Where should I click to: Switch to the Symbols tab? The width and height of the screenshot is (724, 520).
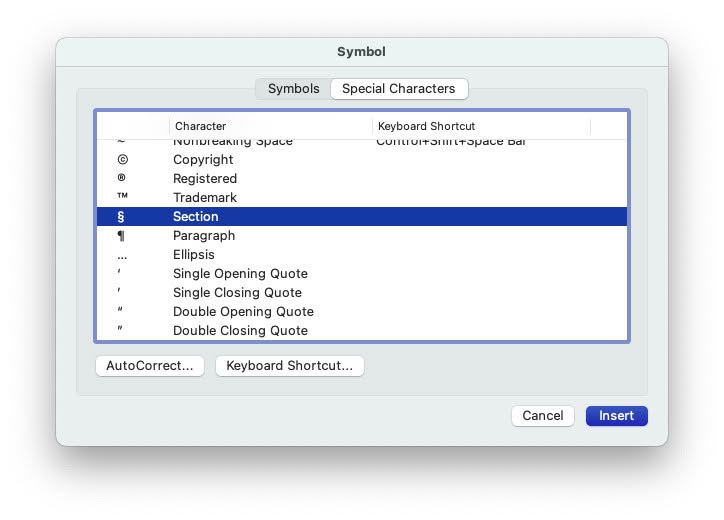click(294, 89)
